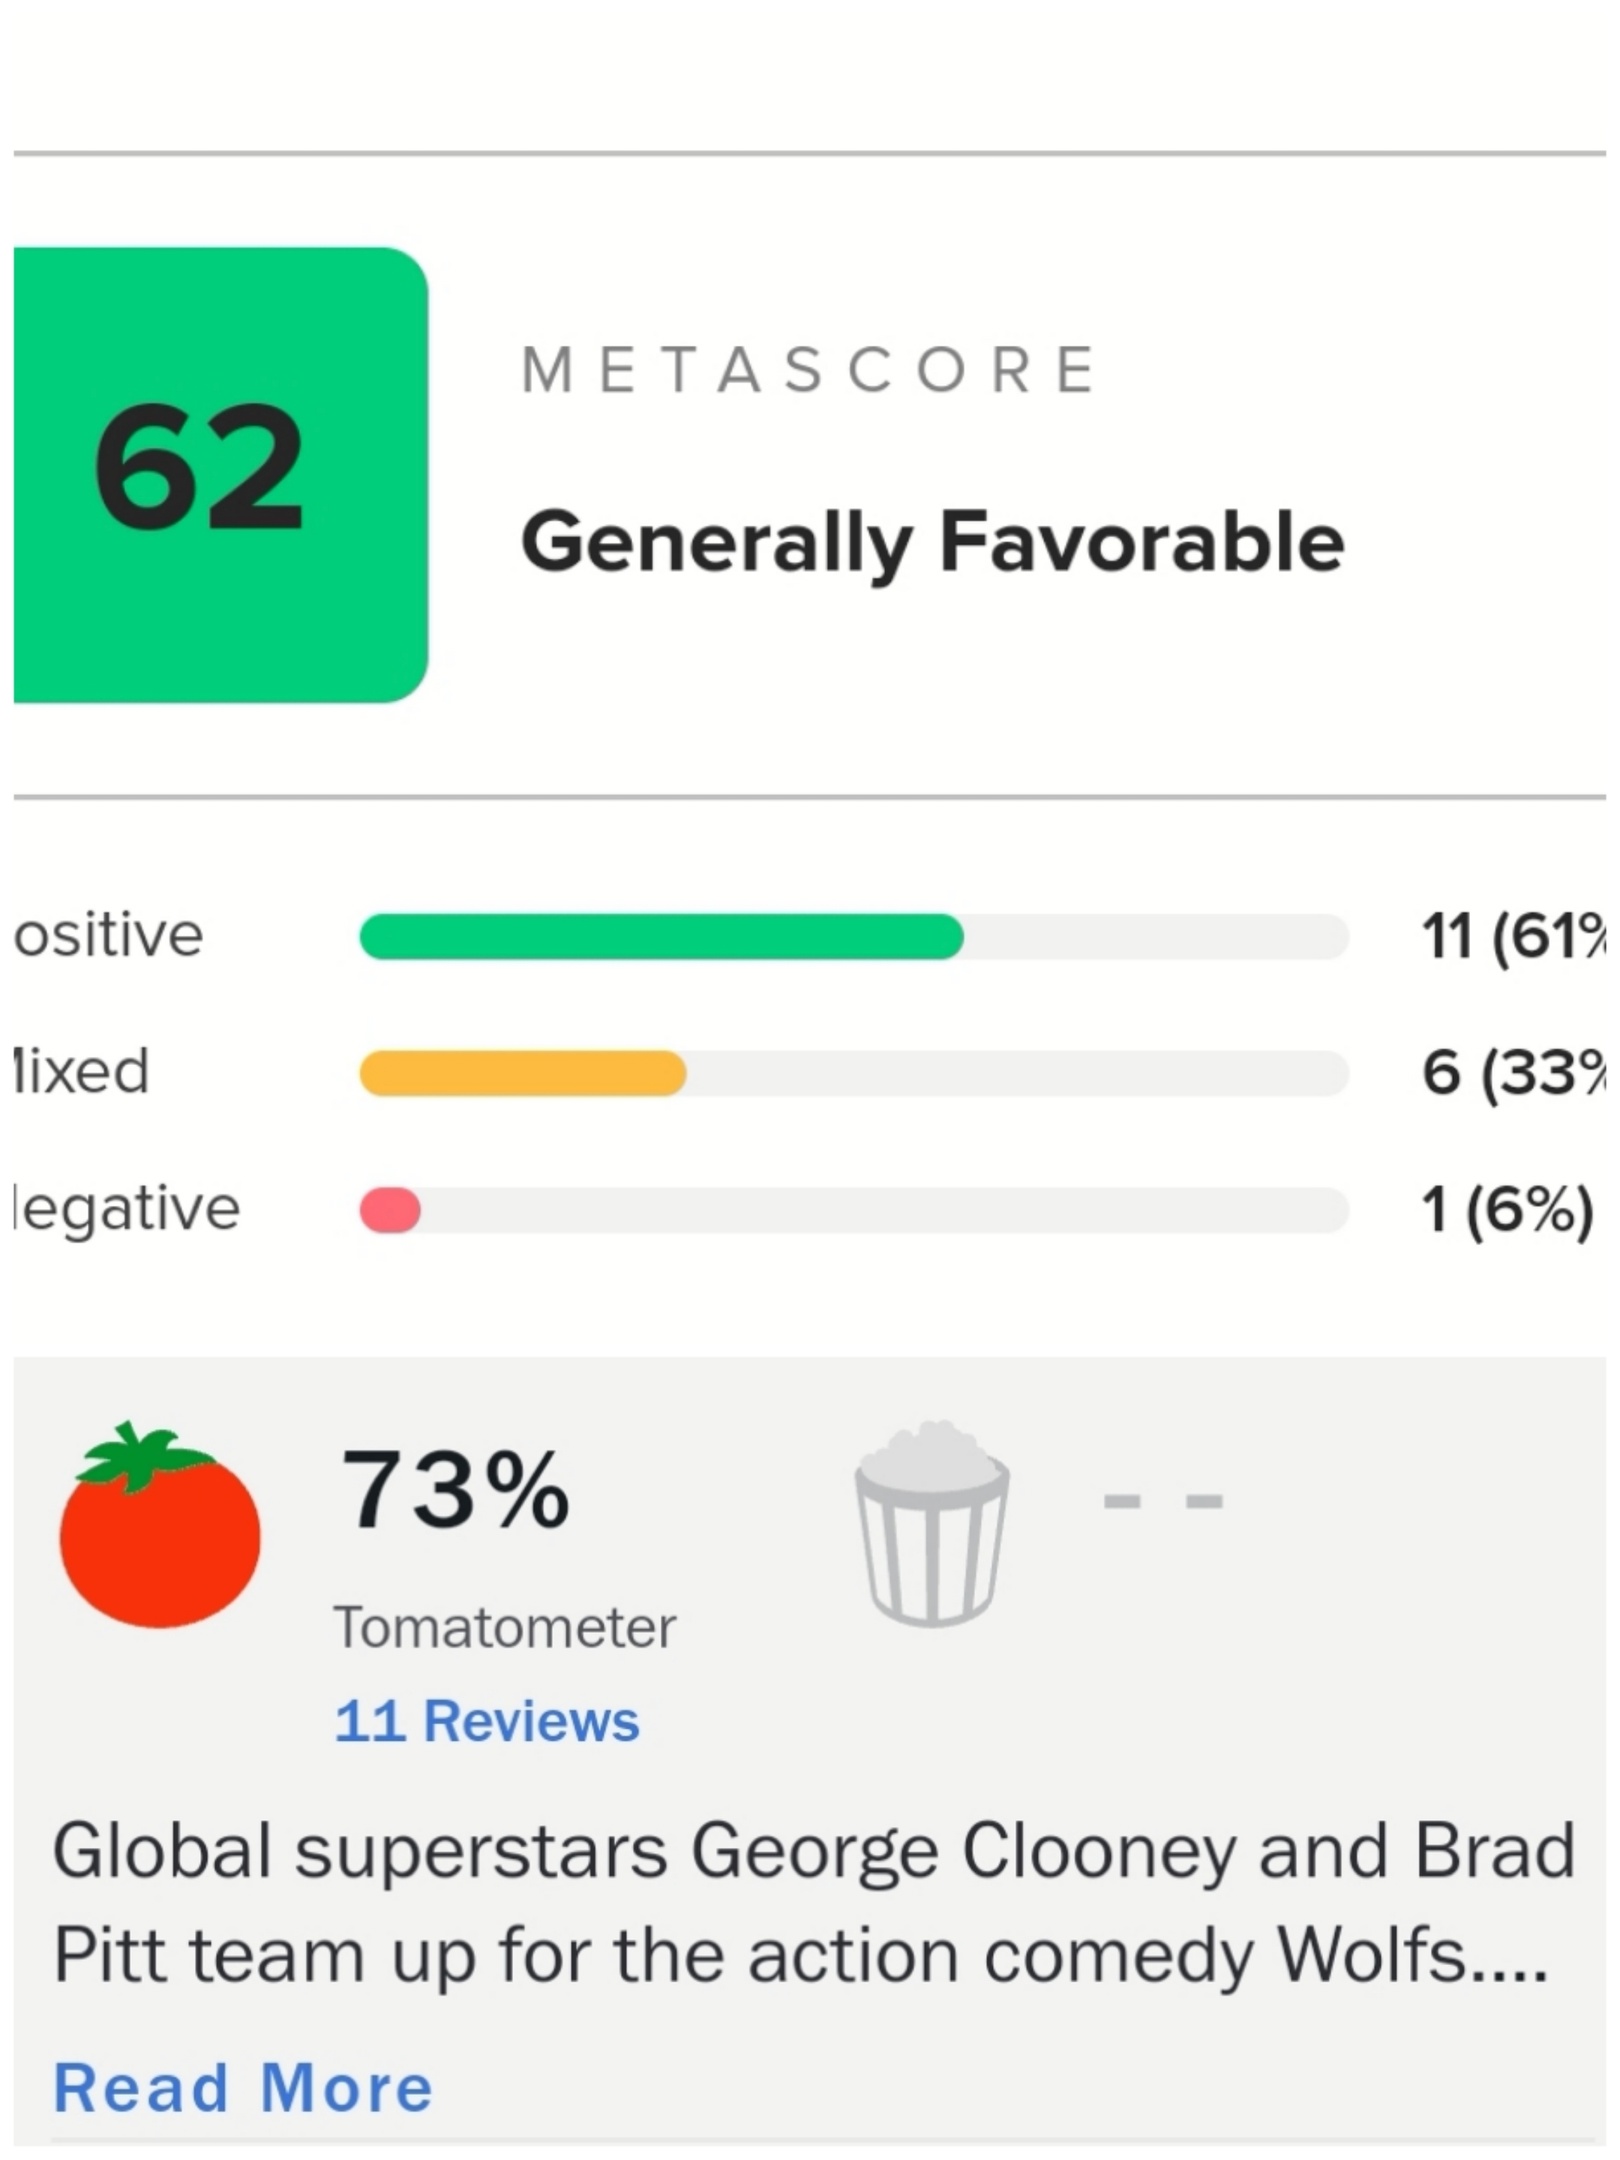
Task: Click the METASCORE label
Action: click(x=810, y=370)
